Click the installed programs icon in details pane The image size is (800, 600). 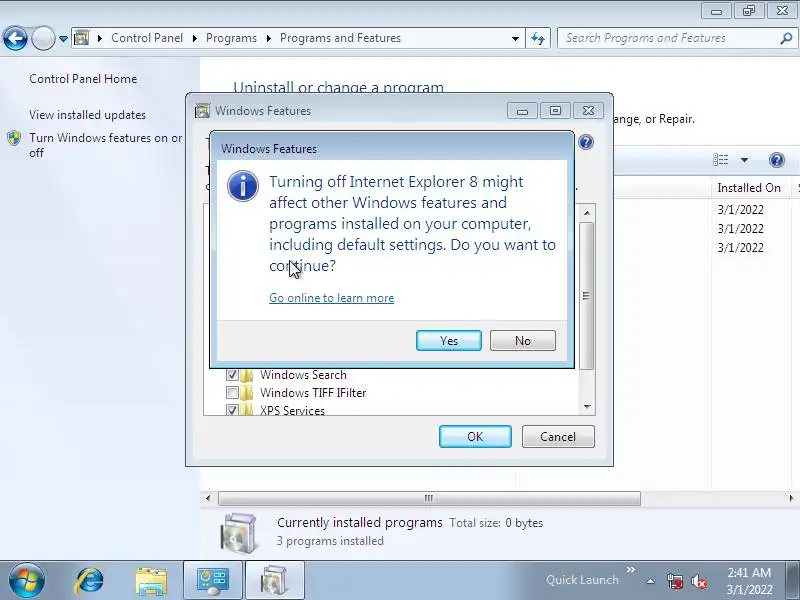point(238,534)
